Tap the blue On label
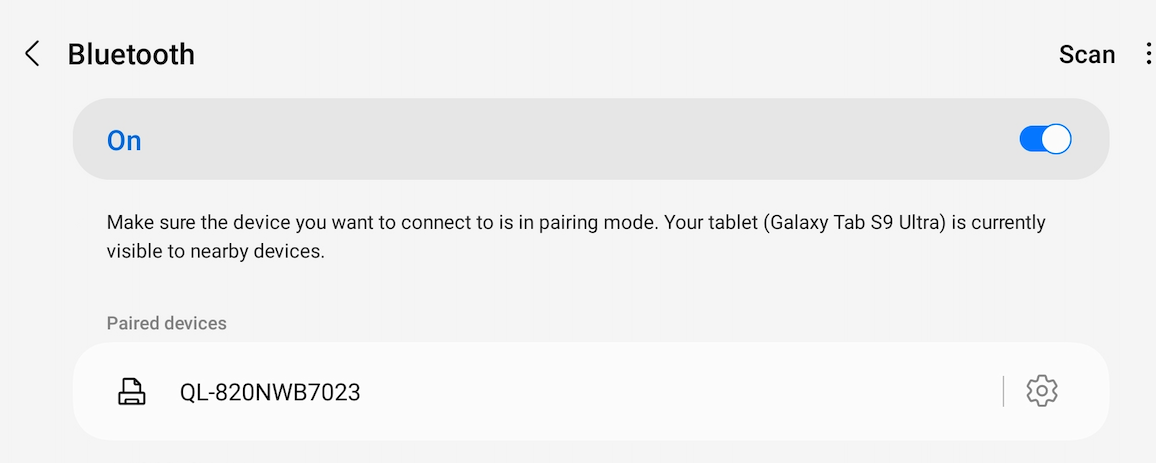Screen dimensions: 1156x463 click(x=124, y=140)
